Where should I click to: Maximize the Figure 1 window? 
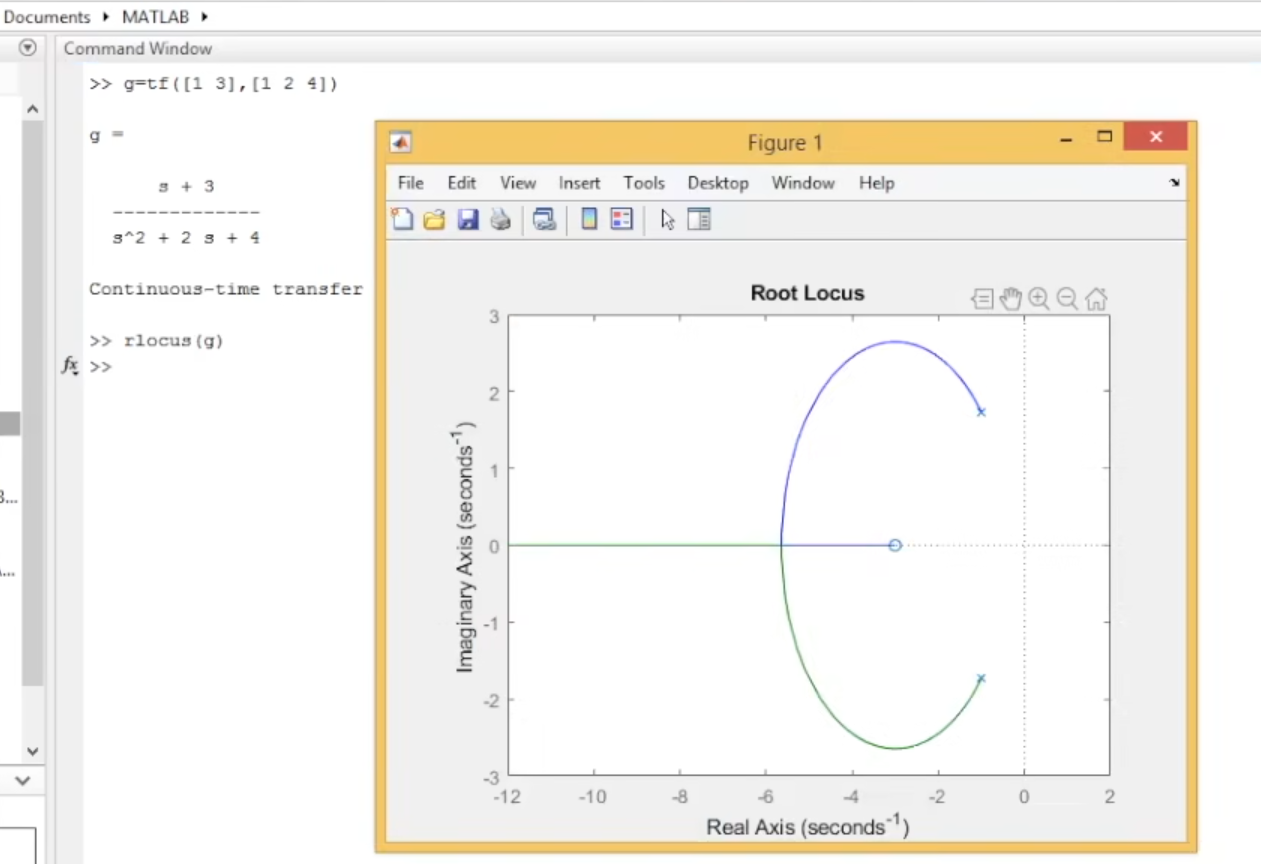1104,137
